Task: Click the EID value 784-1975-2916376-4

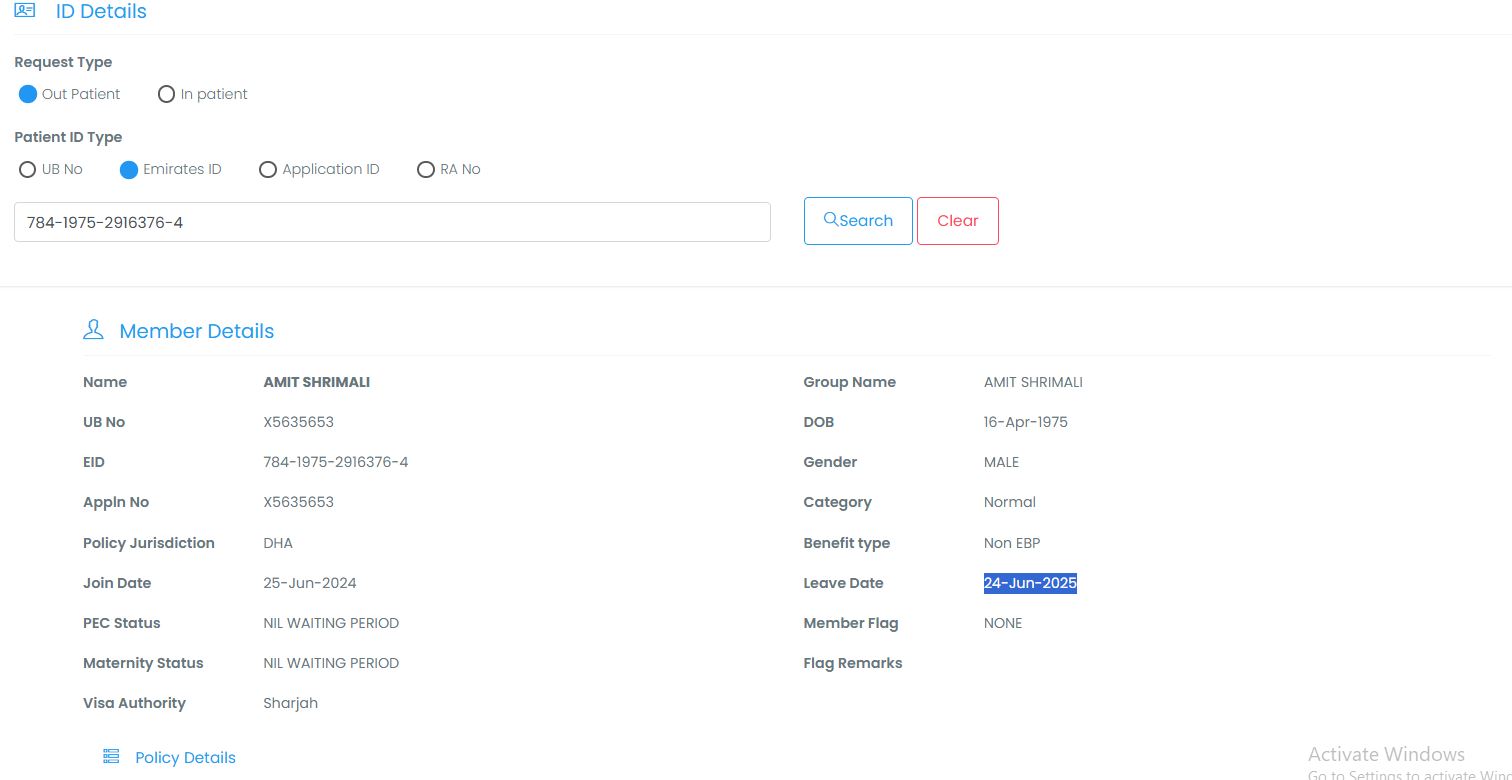Action: (335, 462)
